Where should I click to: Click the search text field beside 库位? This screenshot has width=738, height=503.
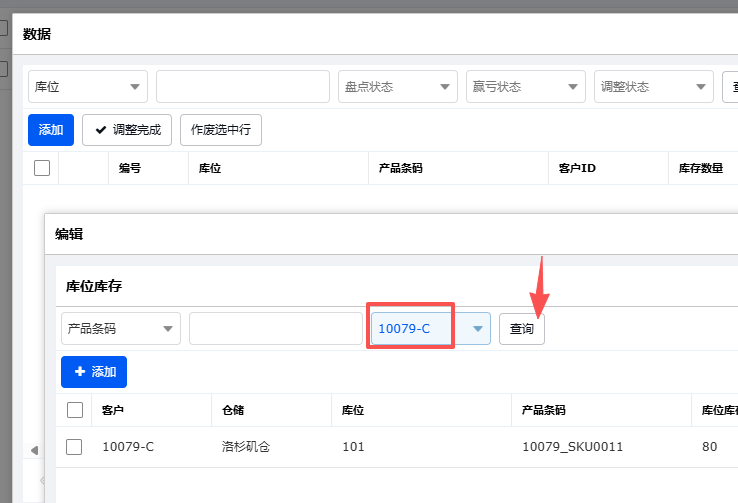(242, 87)
